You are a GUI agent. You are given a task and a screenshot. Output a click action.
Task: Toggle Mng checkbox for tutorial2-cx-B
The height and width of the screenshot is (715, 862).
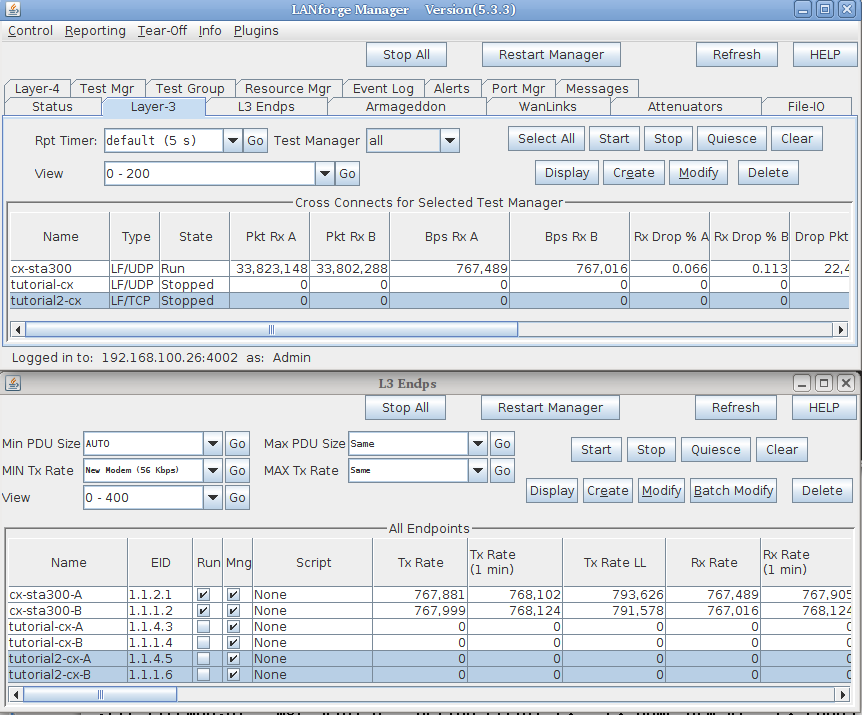(233, 674)
